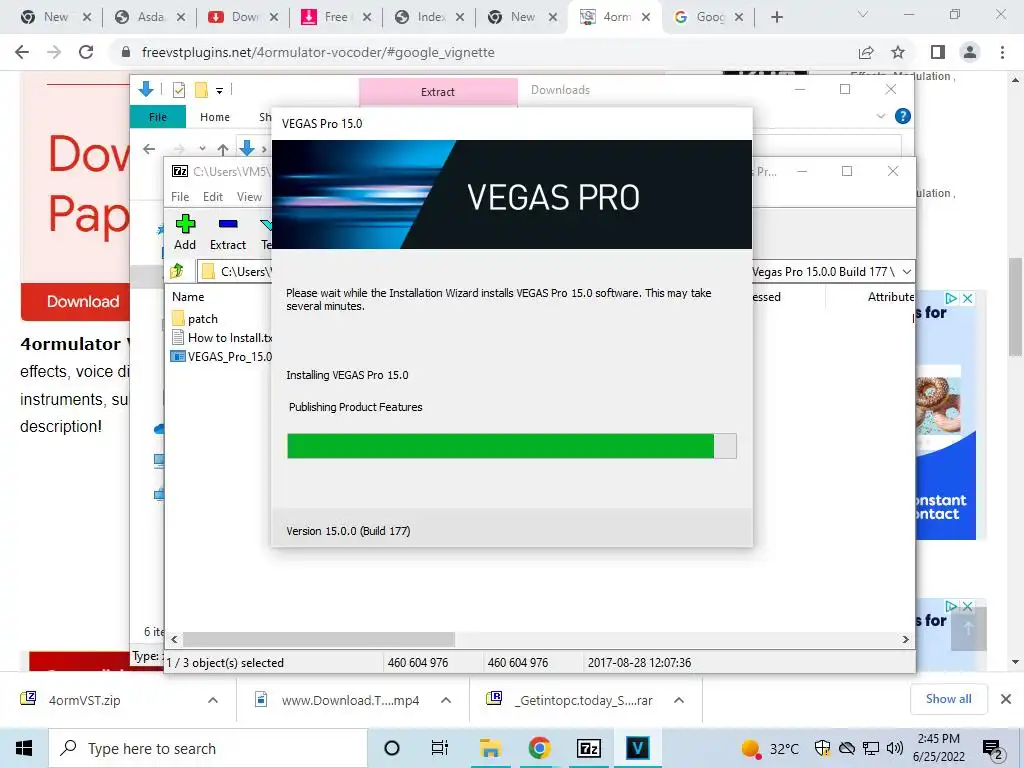Share this page via Chrome share icon

866,52
